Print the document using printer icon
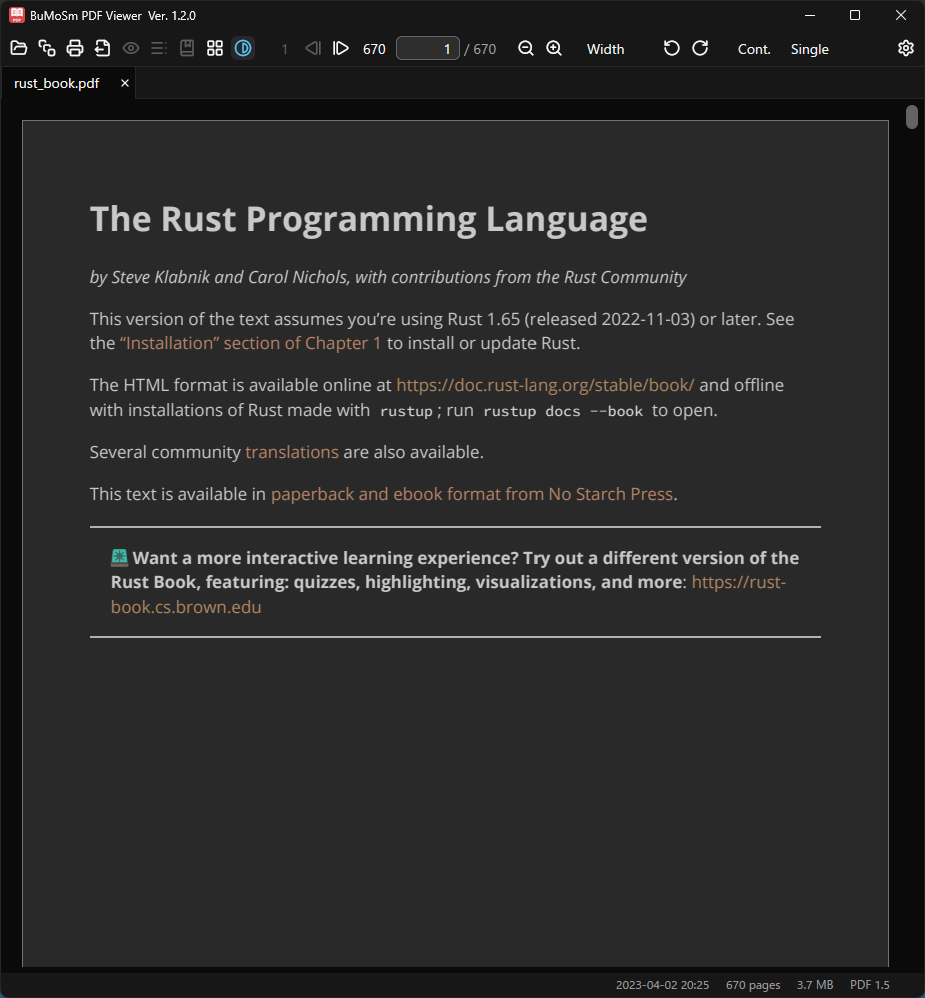 pyautogui.click(x=75, y=48)
